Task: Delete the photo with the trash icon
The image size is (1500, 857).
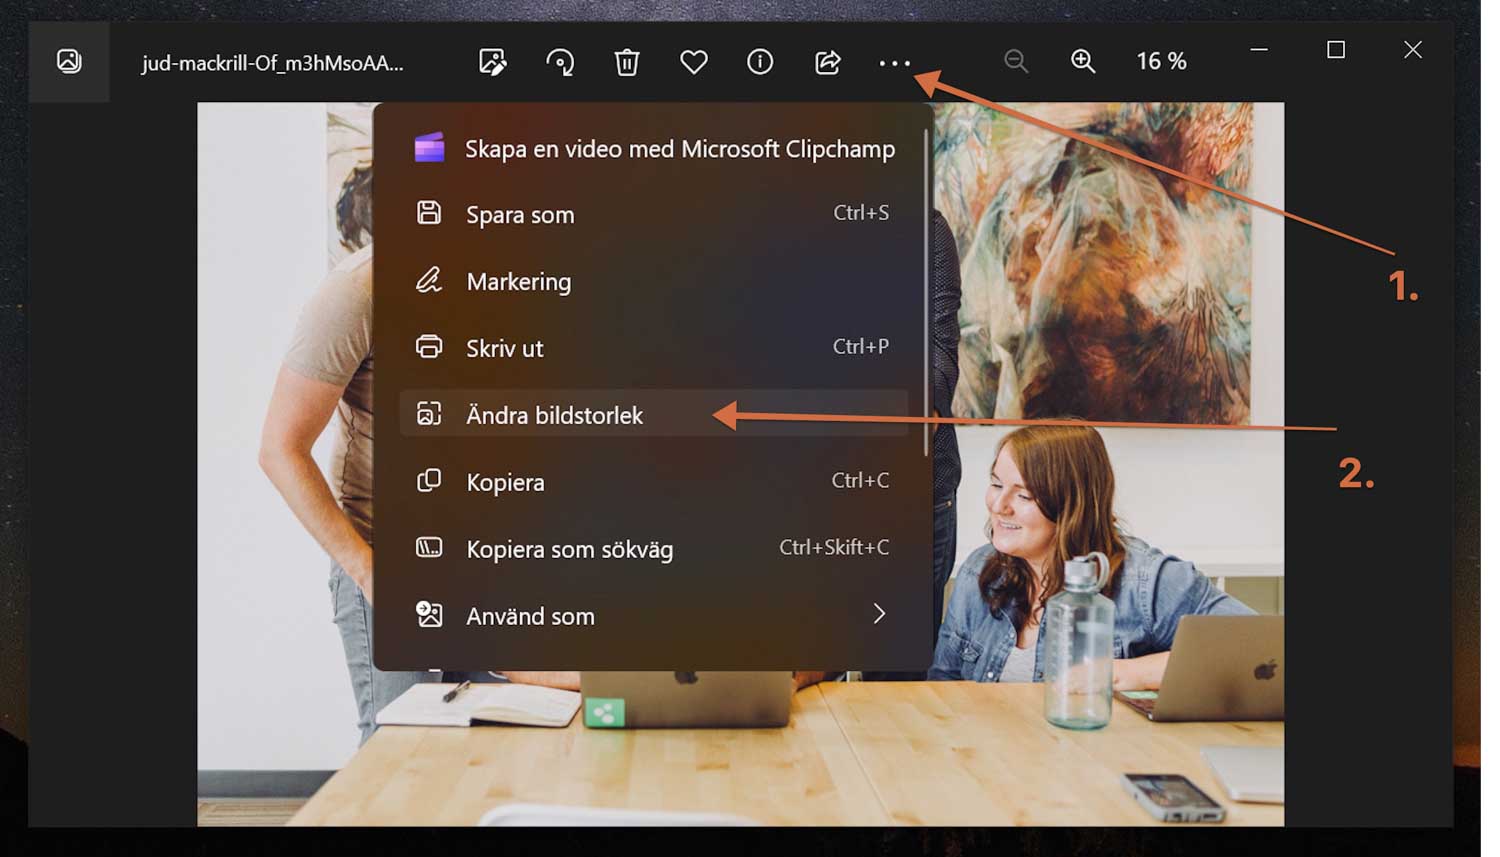Action: pyautogui.click(x=626, y=62)
